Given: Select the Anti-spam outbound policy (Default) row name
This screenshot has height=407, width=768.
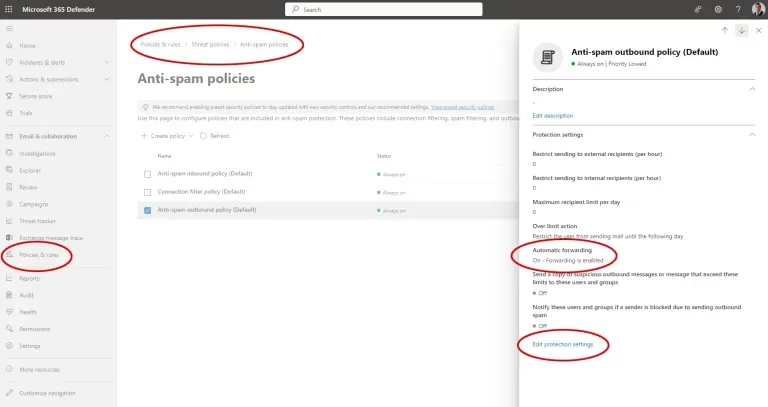Looking at the screenshot, I should (x=207, y=210).
